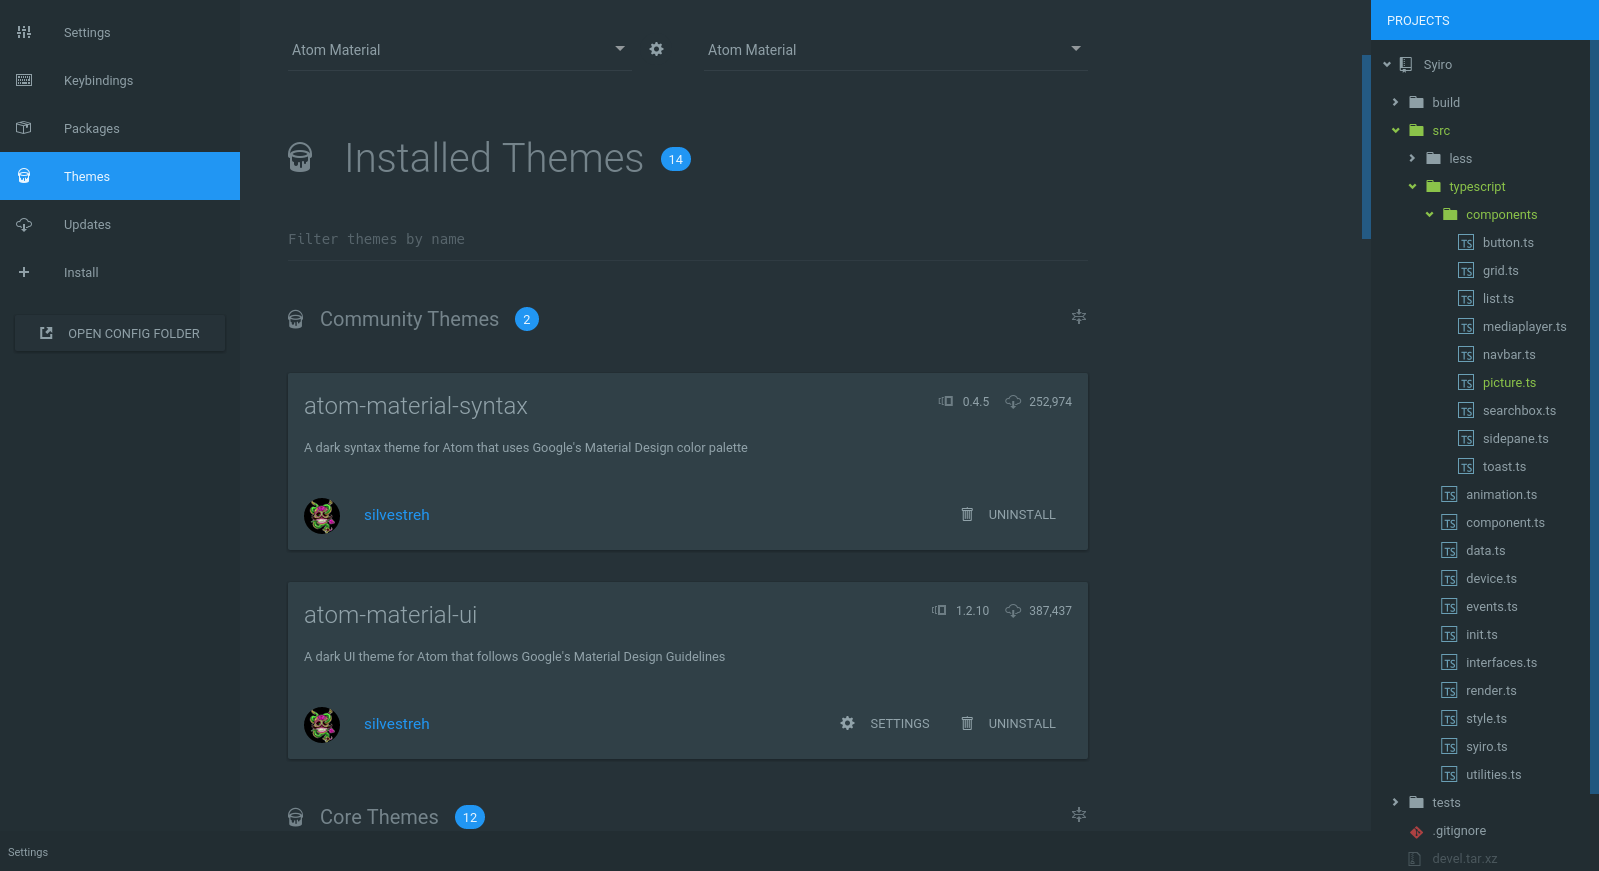The height and width of the screenshot is (871, 1599).
Task: Click the package box icon beside Packages
Action: pos(24,128)
